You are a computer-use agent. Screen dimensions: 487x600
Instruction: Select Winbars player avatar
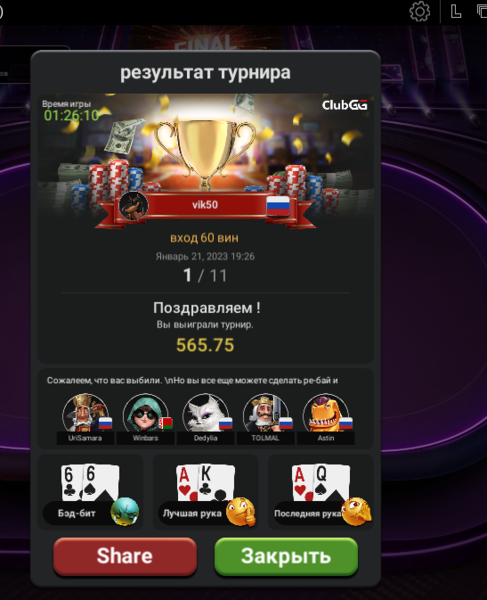[145, 415]
